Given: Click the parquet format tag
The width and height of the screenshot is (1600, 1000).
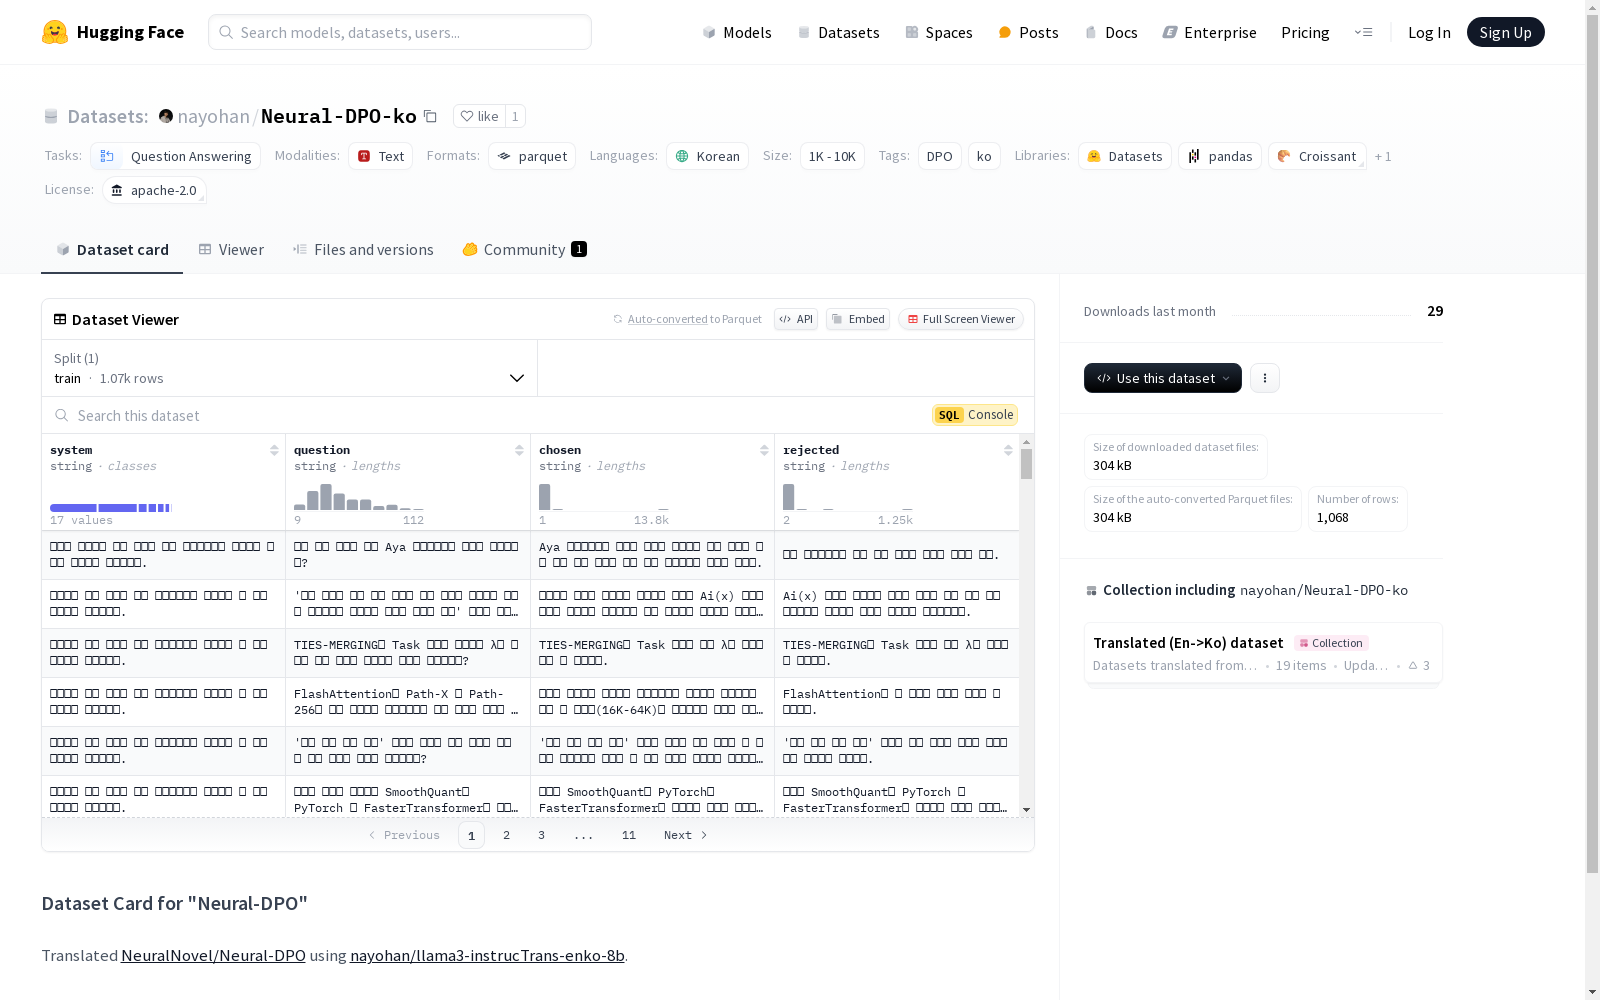Looking at the screenshot, I should [x=532, y=156].
